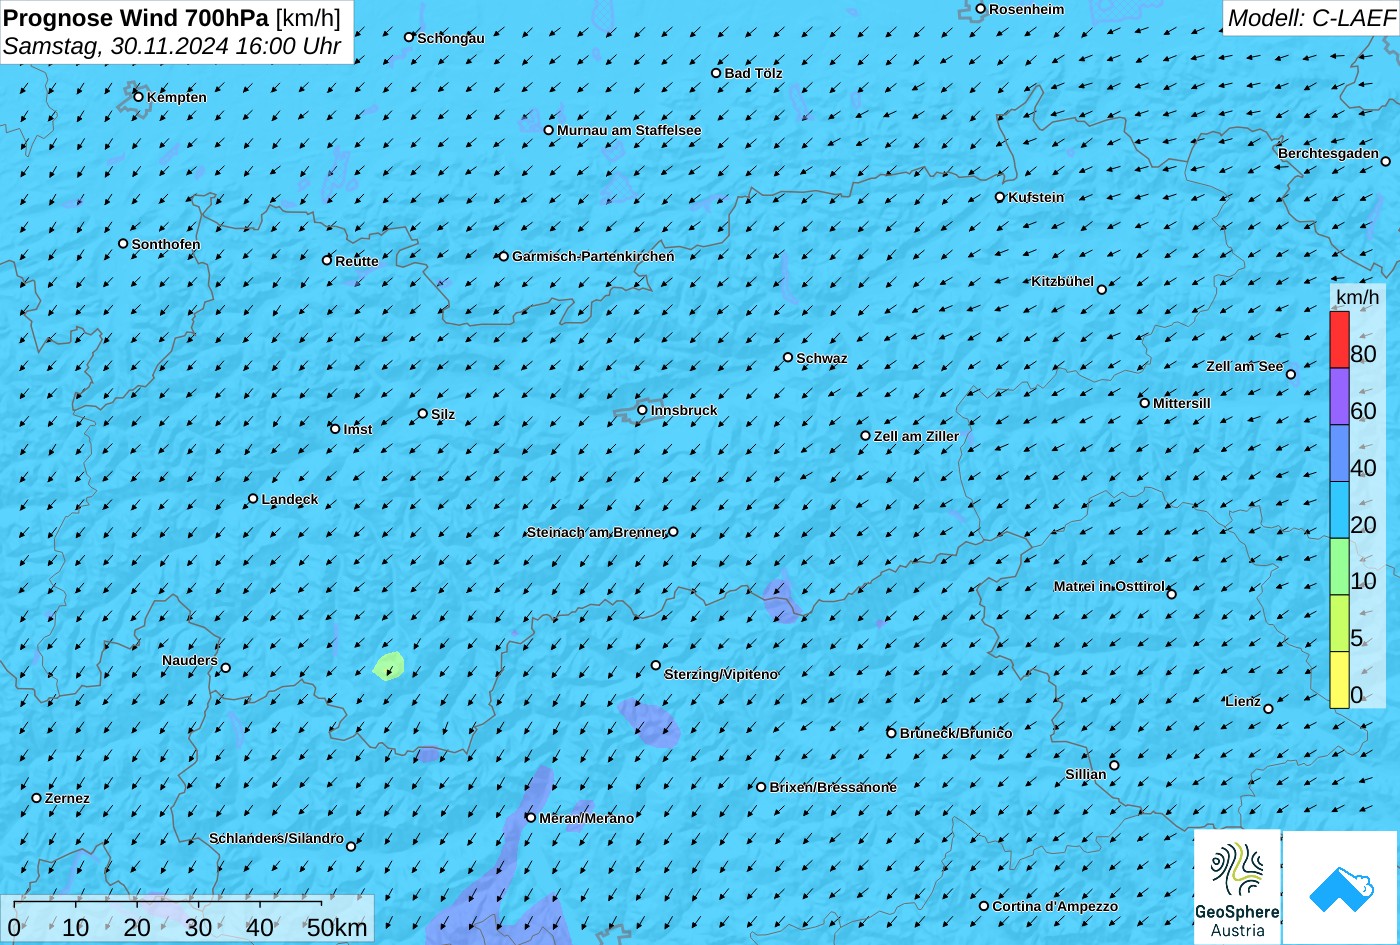Click the Lienz location dot
This screenshot has width=1400, height=945.
1268,709
